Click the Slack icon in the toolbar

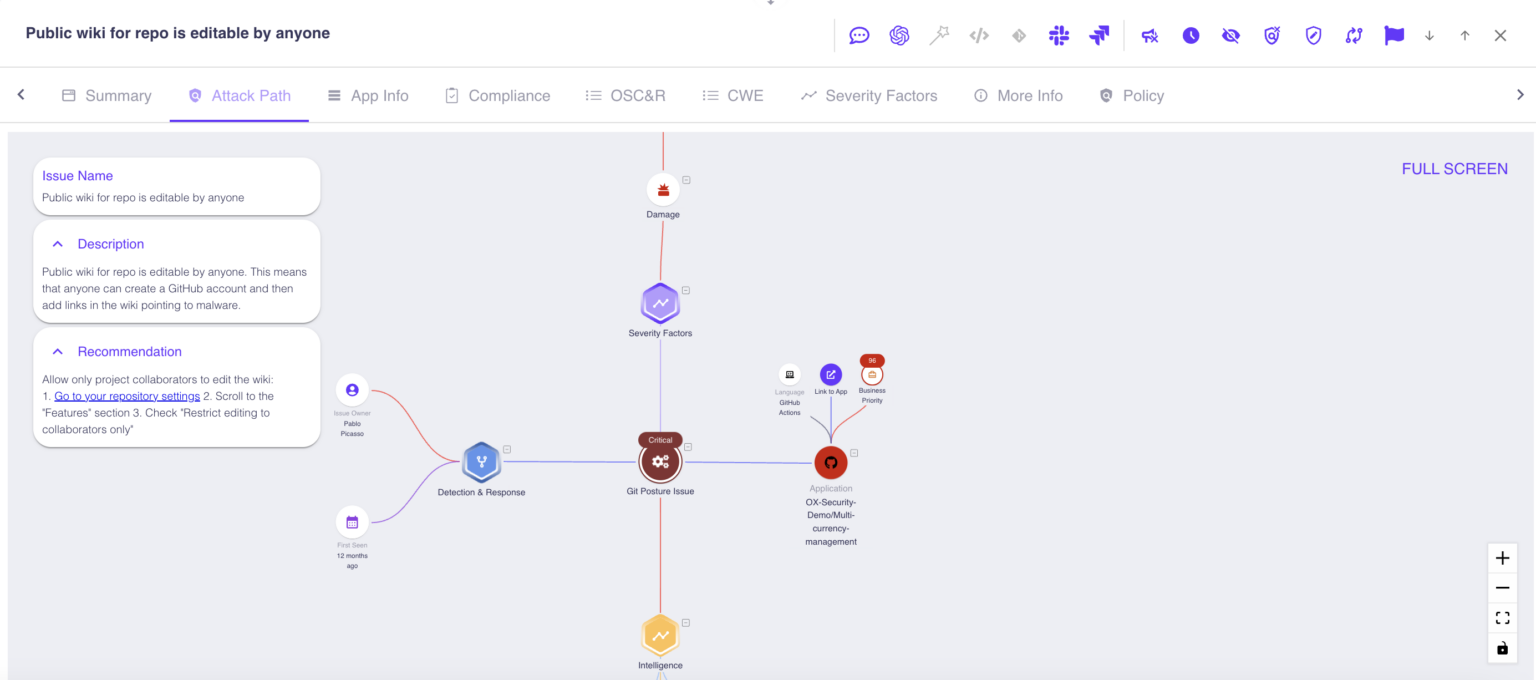(1059, 35)
